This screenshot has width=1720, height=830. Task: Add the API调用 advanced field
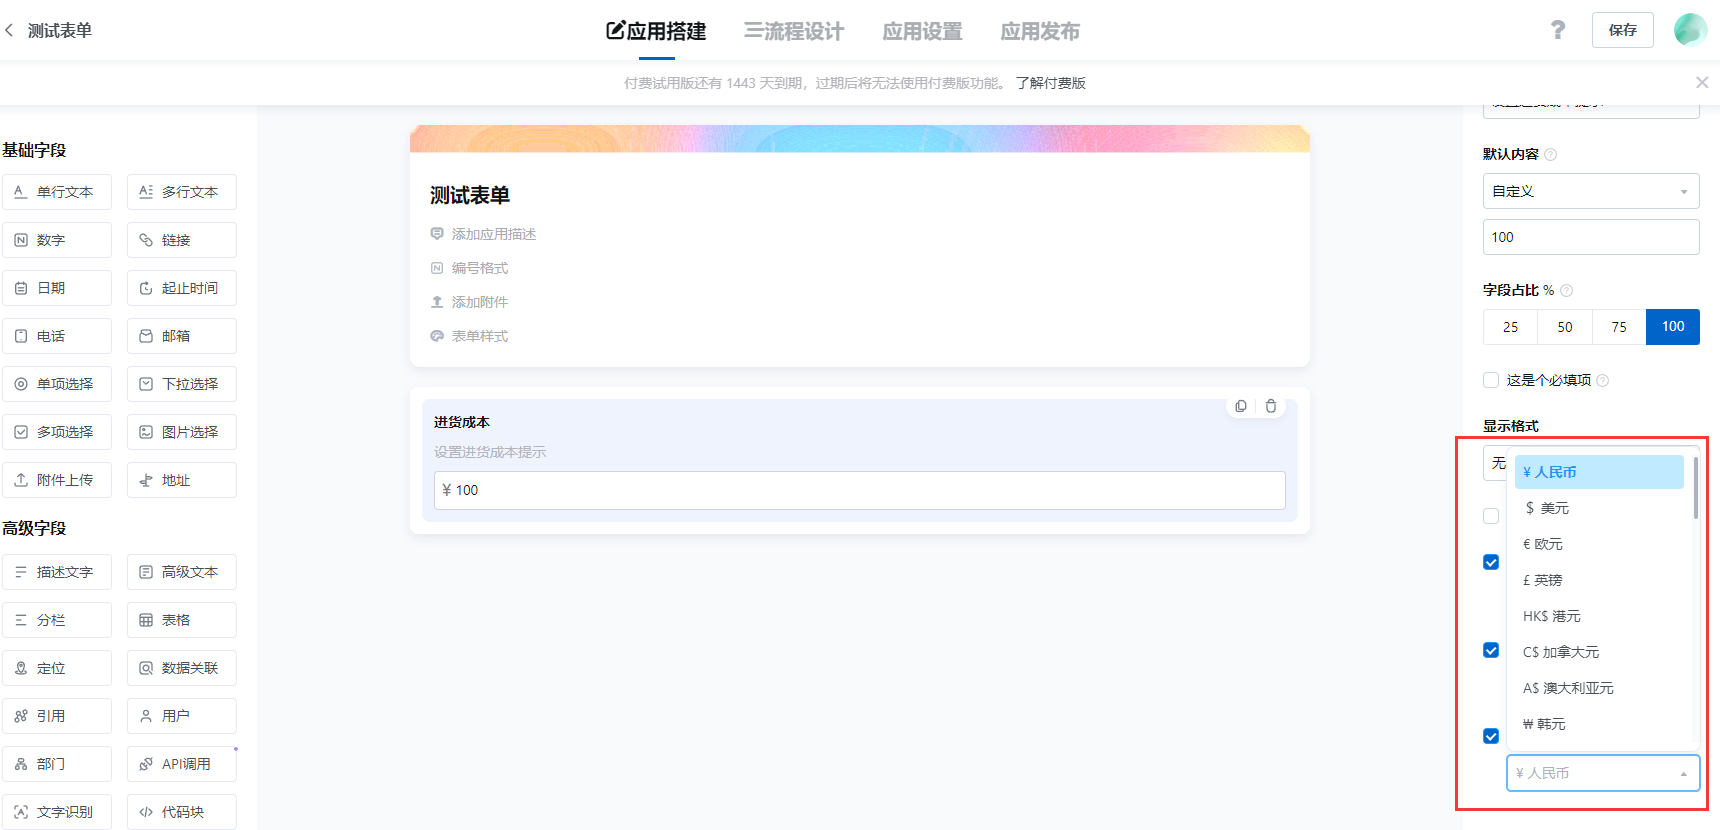182,764
